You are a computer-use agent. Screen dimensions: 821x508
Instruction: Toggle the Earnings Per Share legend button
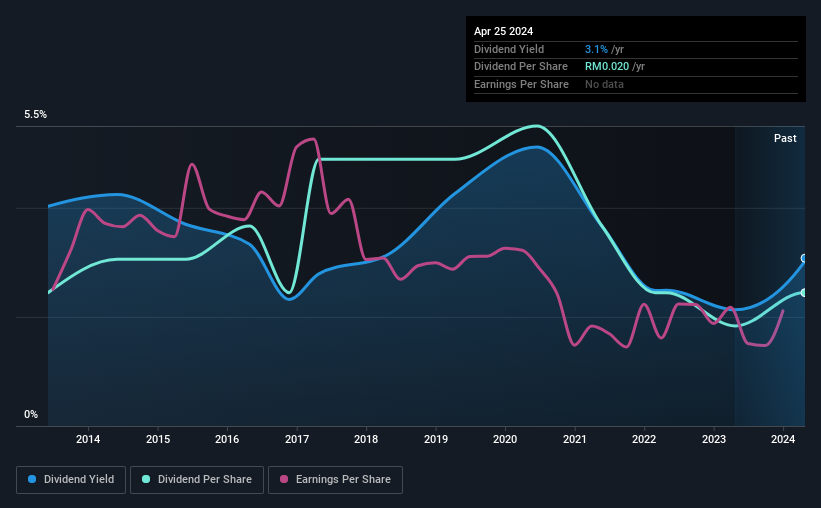[x=335, y=480]
